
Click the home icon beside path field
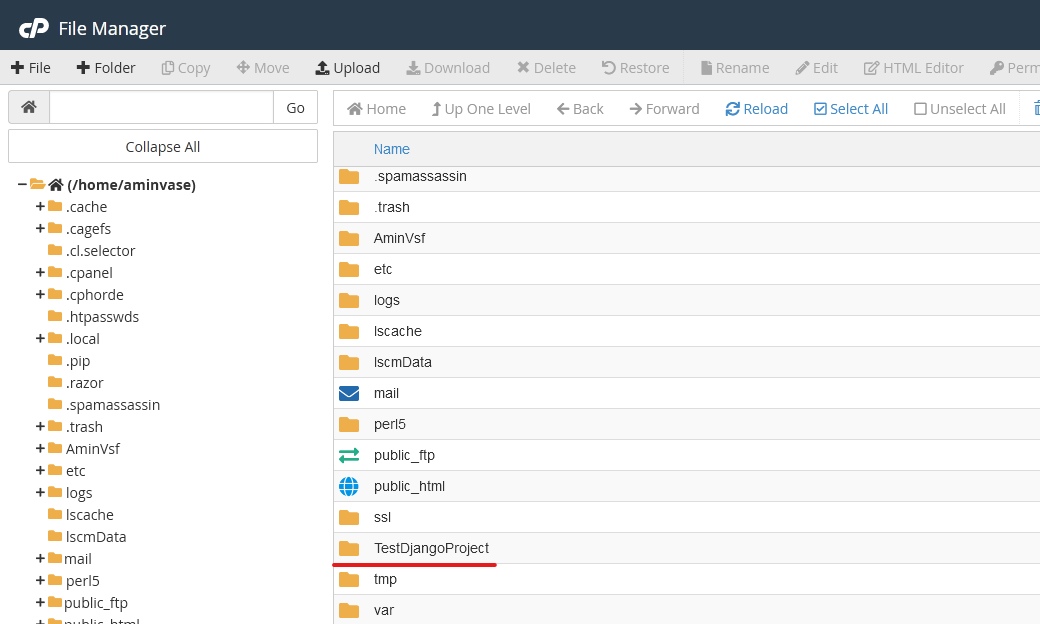click(29, 108)
